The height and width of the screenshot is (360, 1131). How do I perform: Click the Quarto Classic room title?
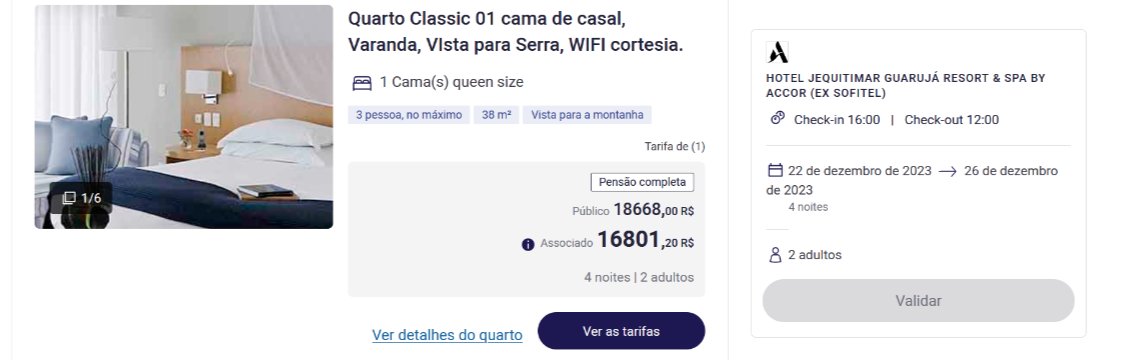point(515,32)
